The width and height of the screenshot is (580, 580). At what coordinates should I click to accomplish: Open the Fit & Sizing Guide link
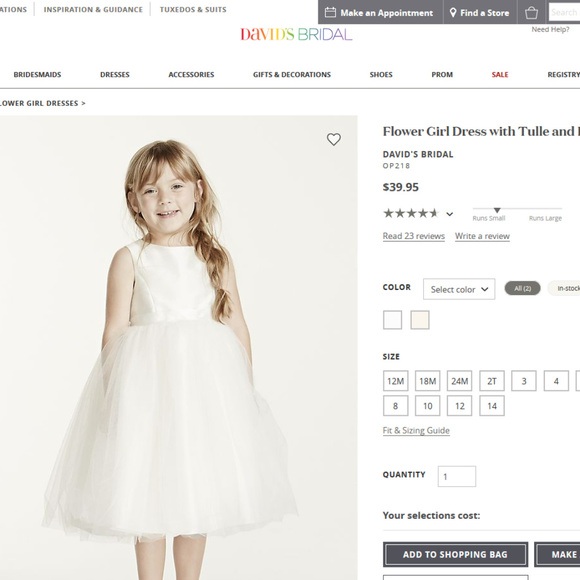pyautogui.click(x=416, y=431)
